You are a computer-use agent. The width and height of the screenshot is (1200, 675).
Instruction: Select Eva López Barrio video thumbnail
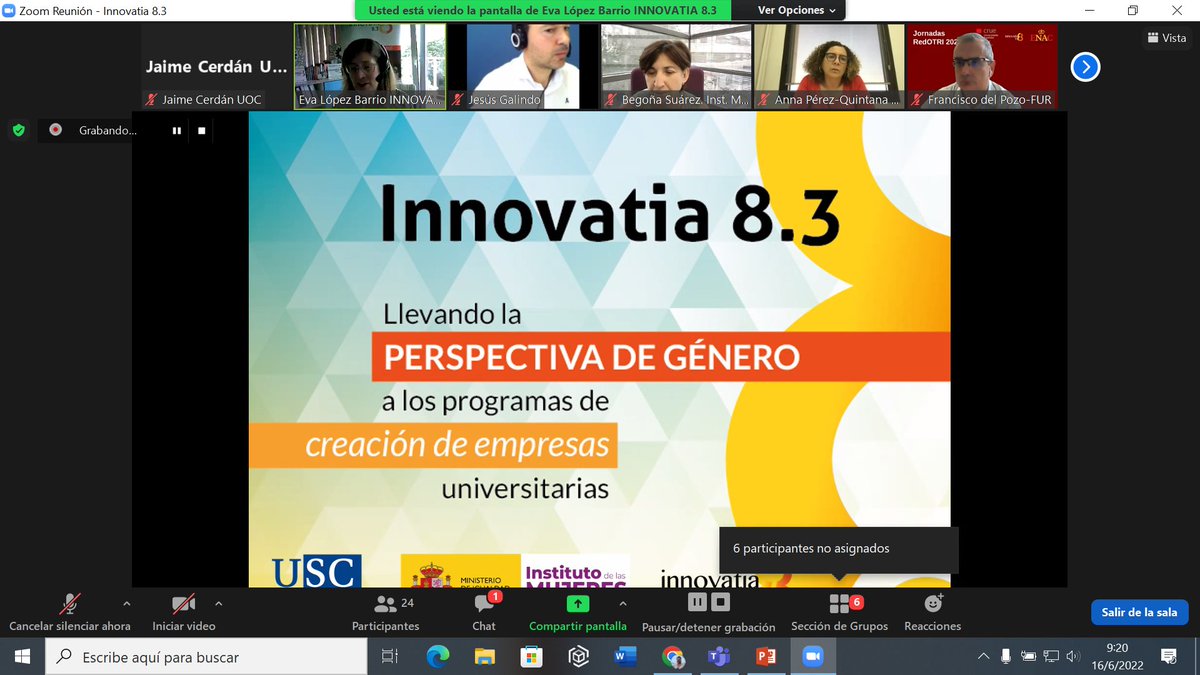click(370, 66)
